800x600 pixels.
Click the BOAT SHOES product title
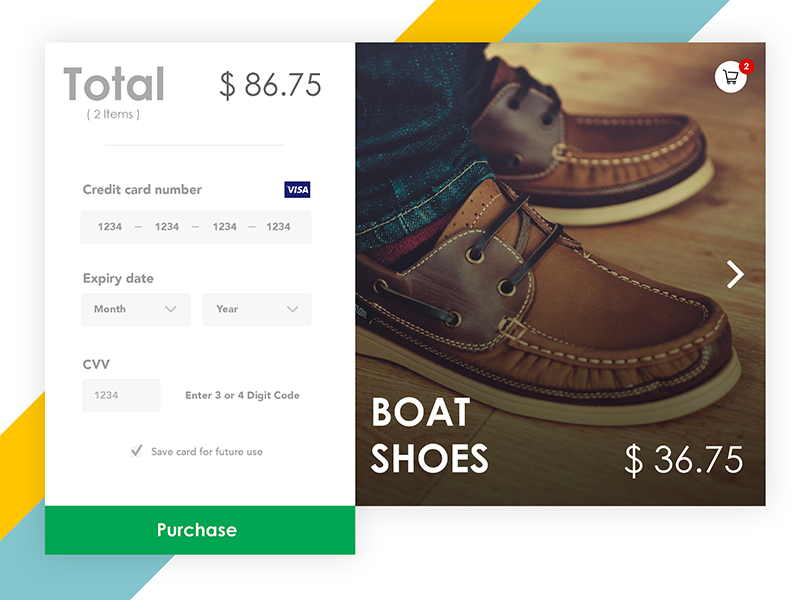[x=428, y=435]
